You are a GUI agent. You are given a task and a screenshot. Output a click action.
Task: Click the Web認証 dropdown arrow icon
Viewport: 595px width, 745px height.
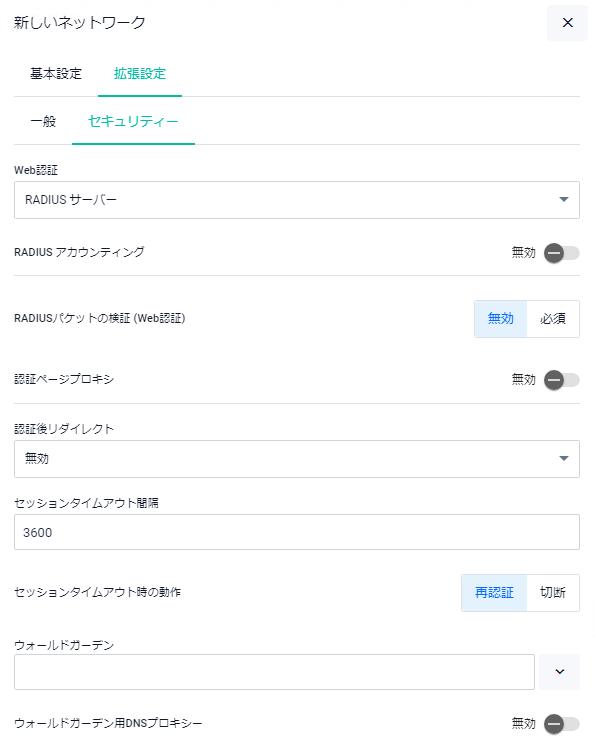click(564, 200)
